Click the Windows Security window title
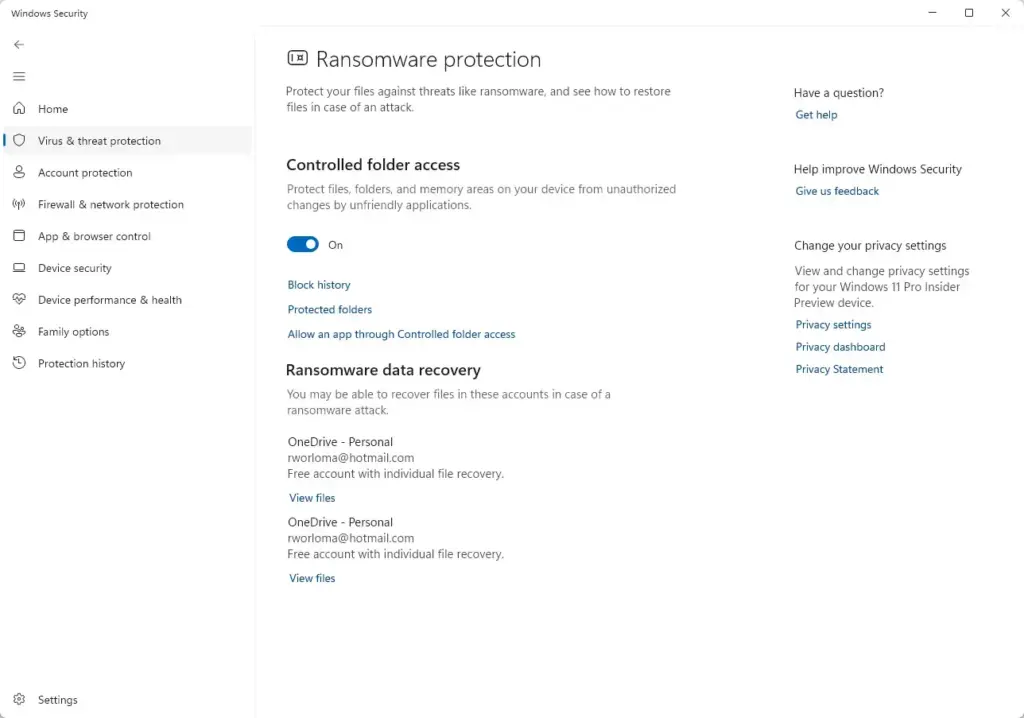Viewport: 1024px width, 718px height. point(49,13)
